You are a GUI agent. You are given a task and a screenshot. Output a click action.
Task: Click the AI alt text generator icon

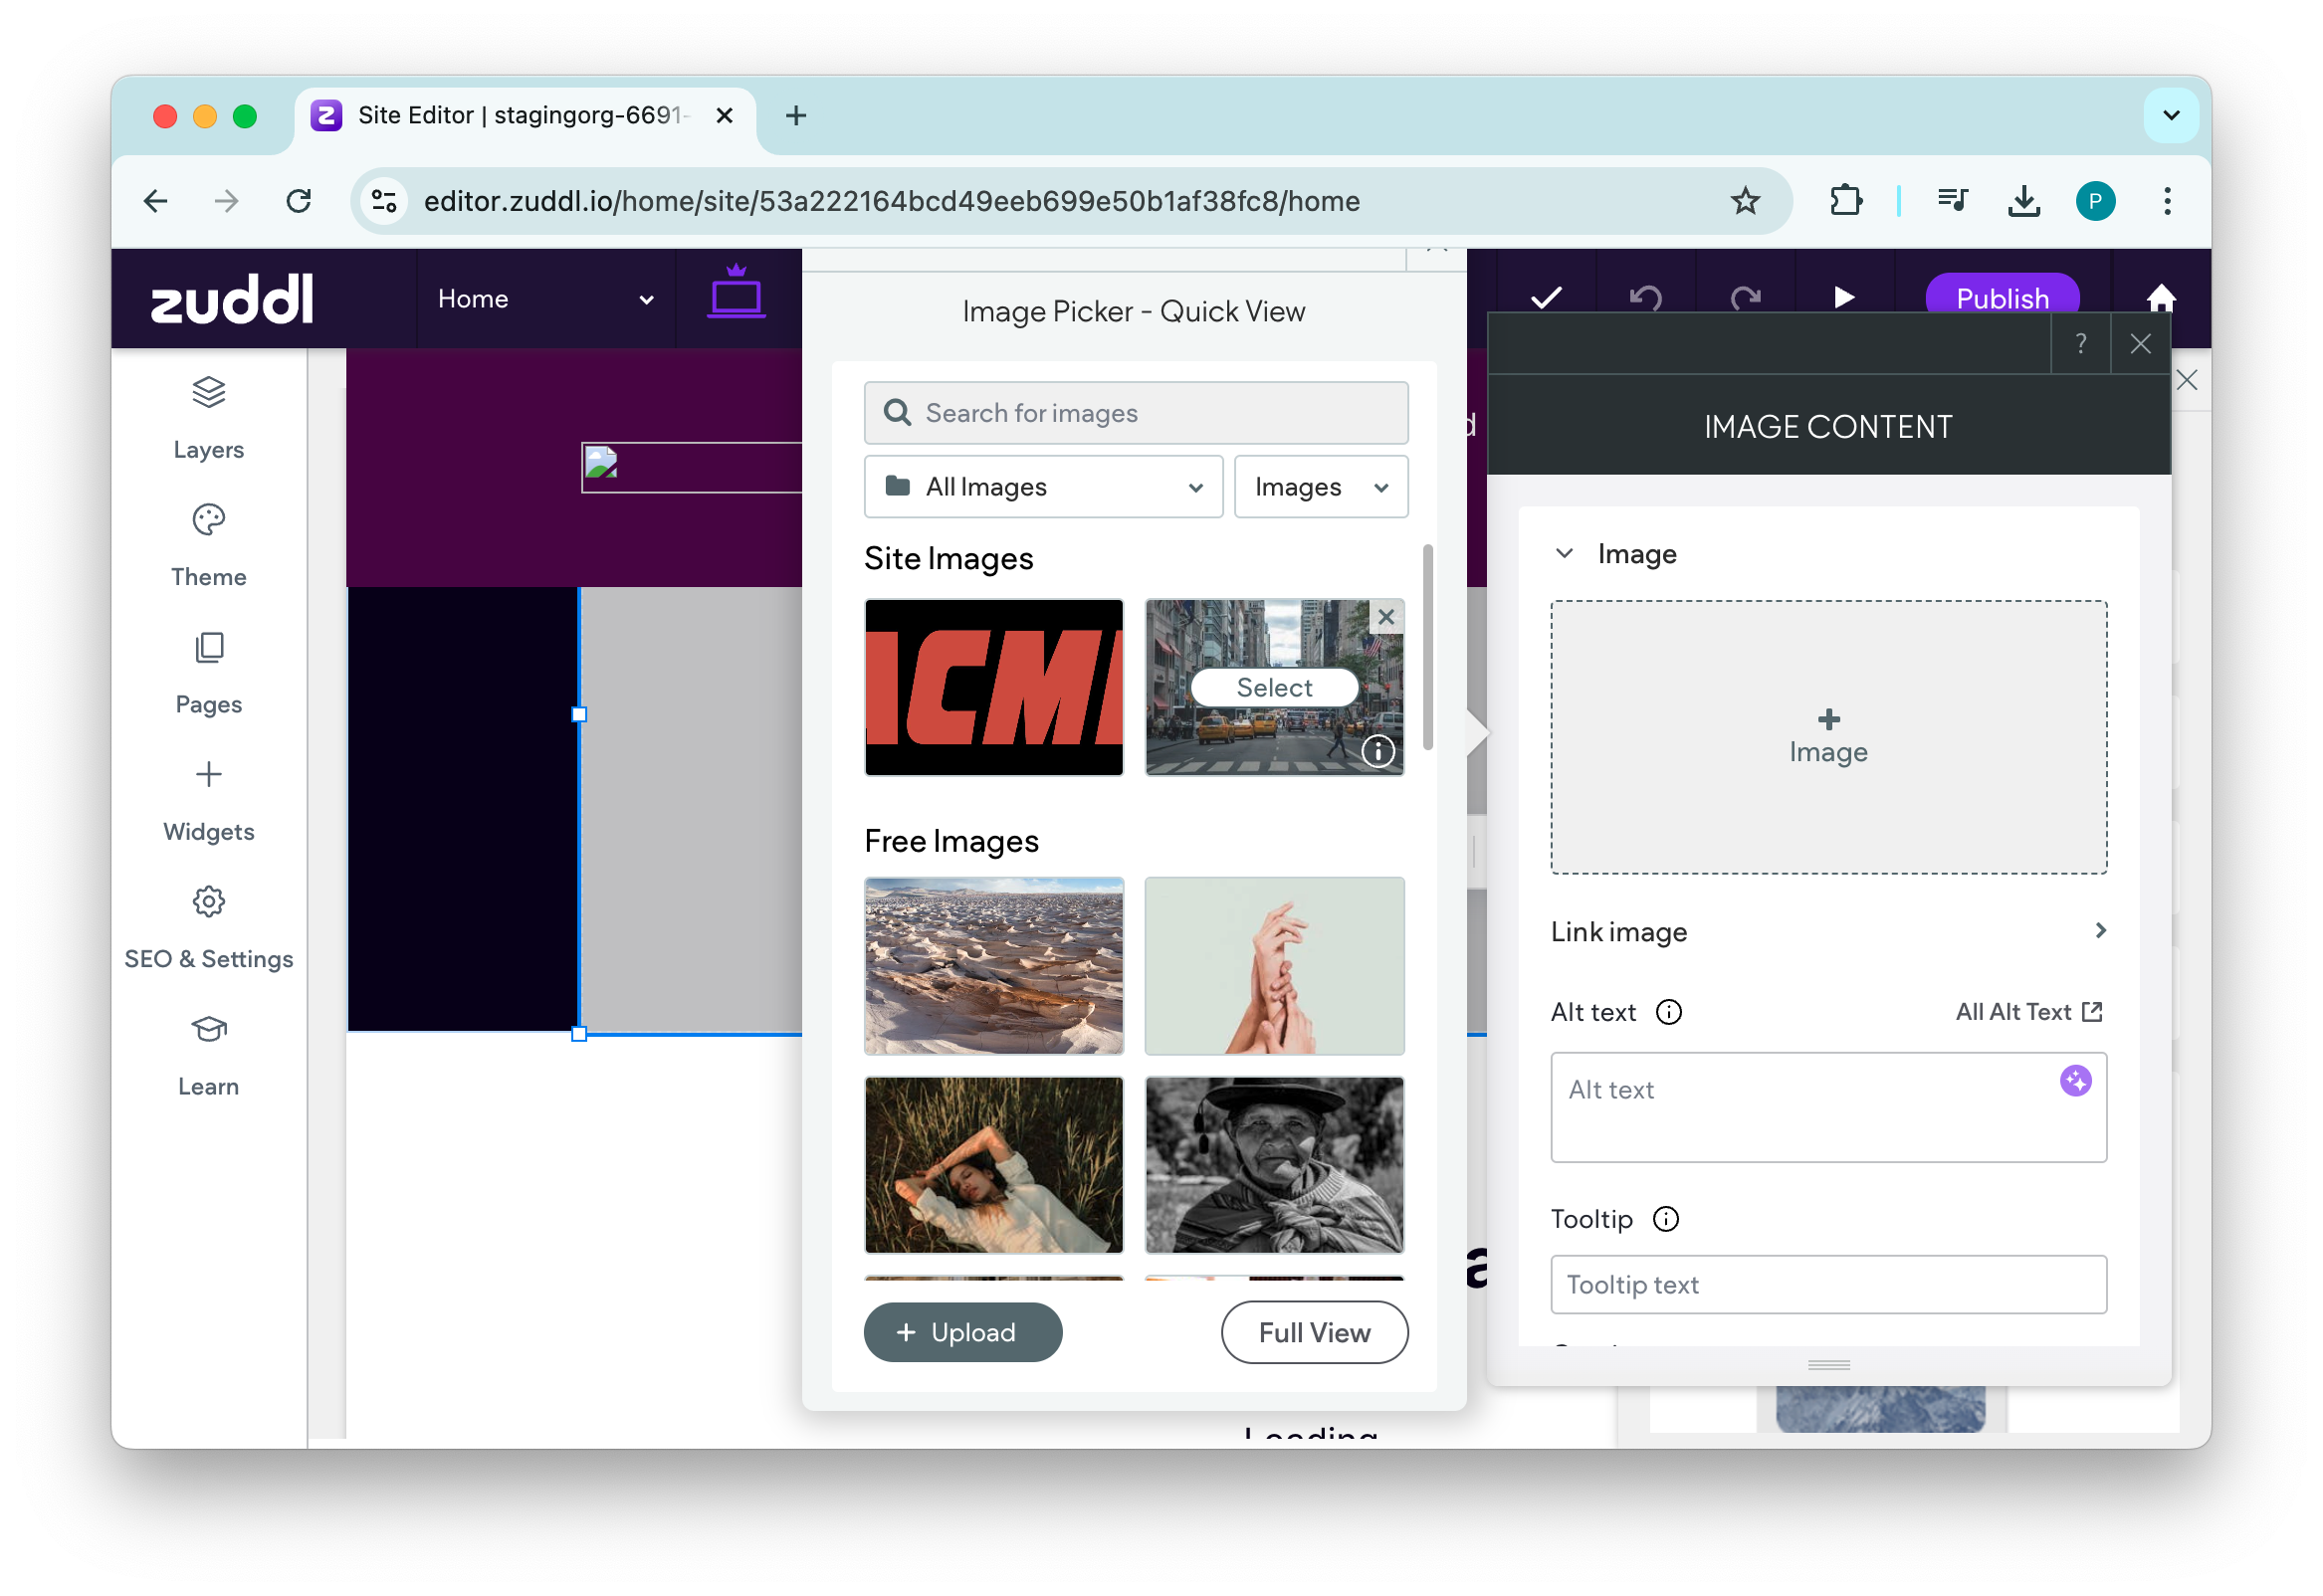(x=2075, y=1080)
